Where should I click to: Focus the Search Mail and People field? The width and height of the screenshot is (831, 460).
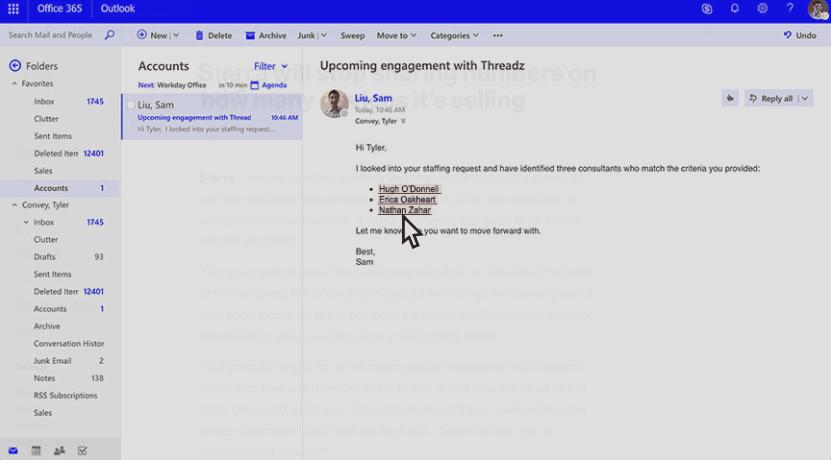[x=50, y=35]
